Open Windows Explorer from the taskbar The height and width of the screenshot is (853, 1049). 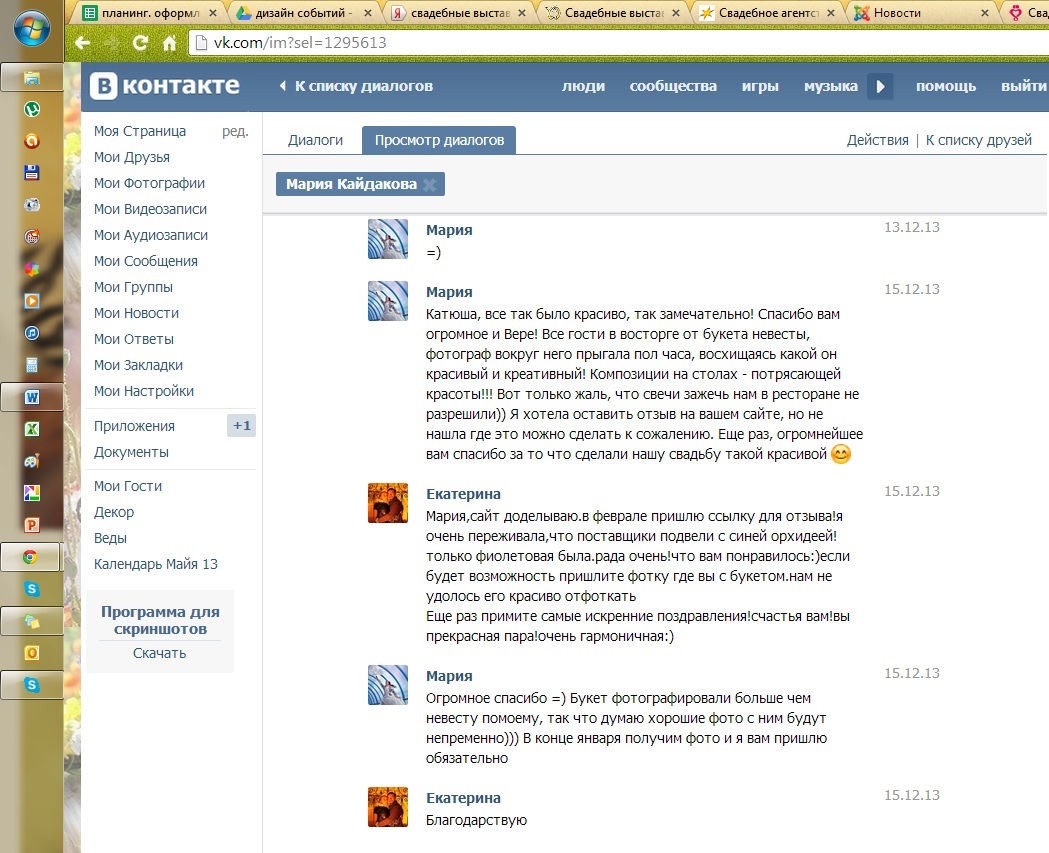click(31, 78)
